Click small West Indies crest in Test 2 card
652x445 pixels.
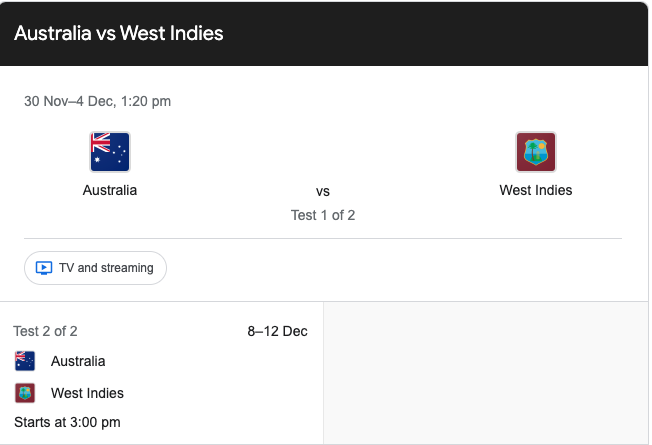tap(25, 393)
